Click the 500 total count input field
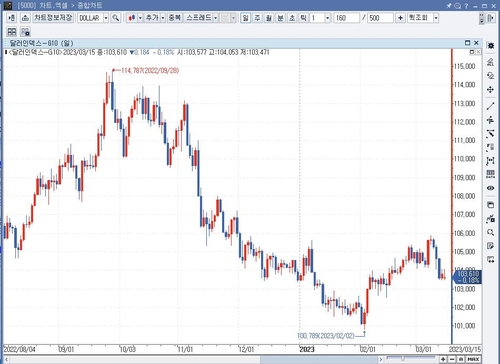Screen dimensions: 500x364 (x=380, y=18)
